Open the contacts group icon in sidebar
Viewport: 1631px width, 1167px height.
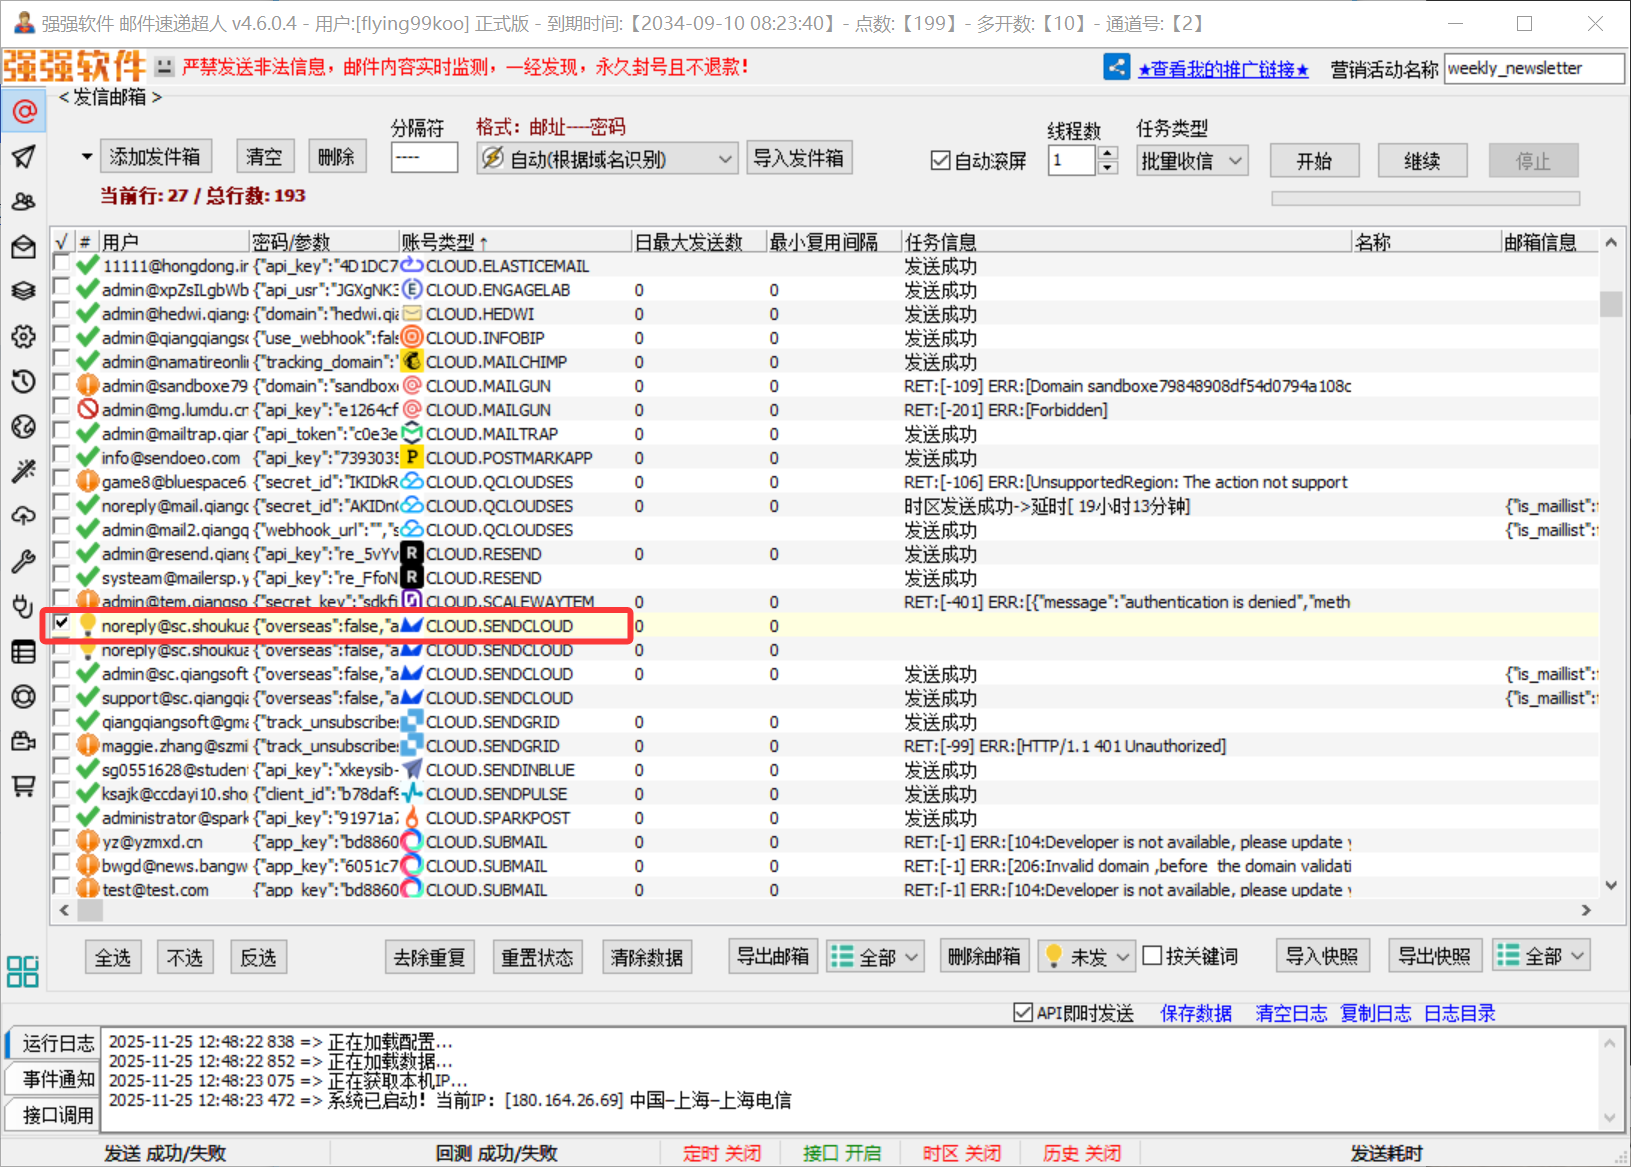pos(24,202)
